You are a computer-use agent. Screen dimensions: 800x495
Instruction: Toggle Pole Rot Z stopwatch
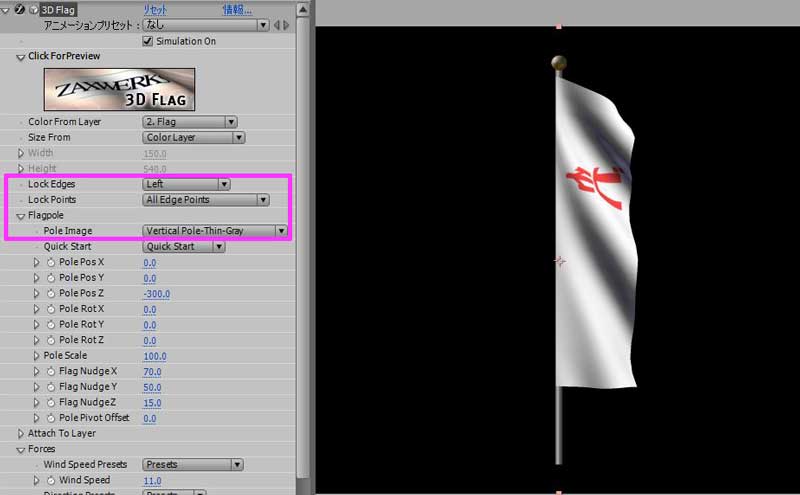point(51,340)
